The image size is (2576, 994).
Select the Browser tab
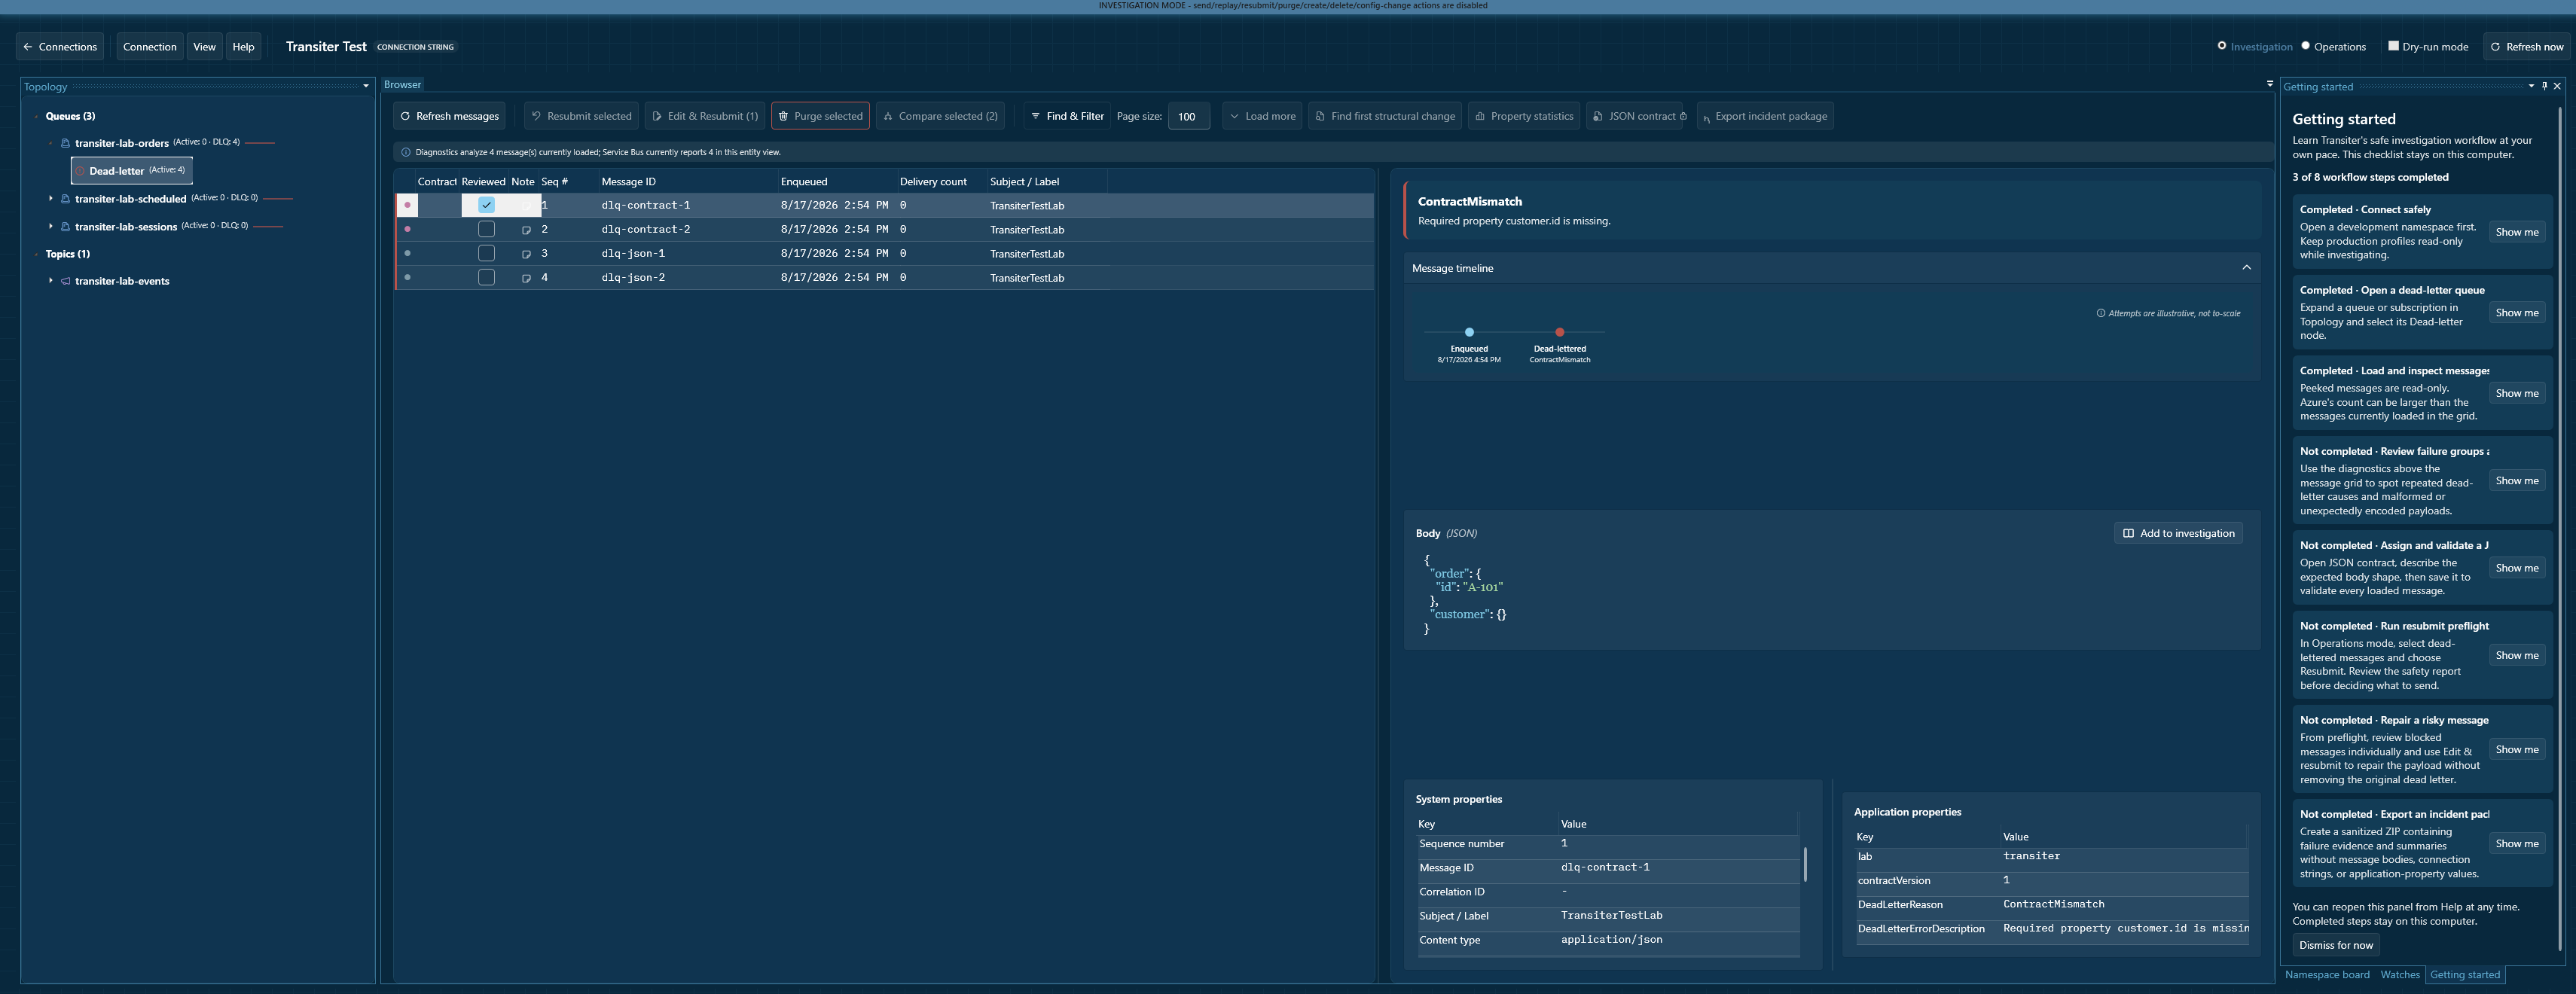point(403,85)
